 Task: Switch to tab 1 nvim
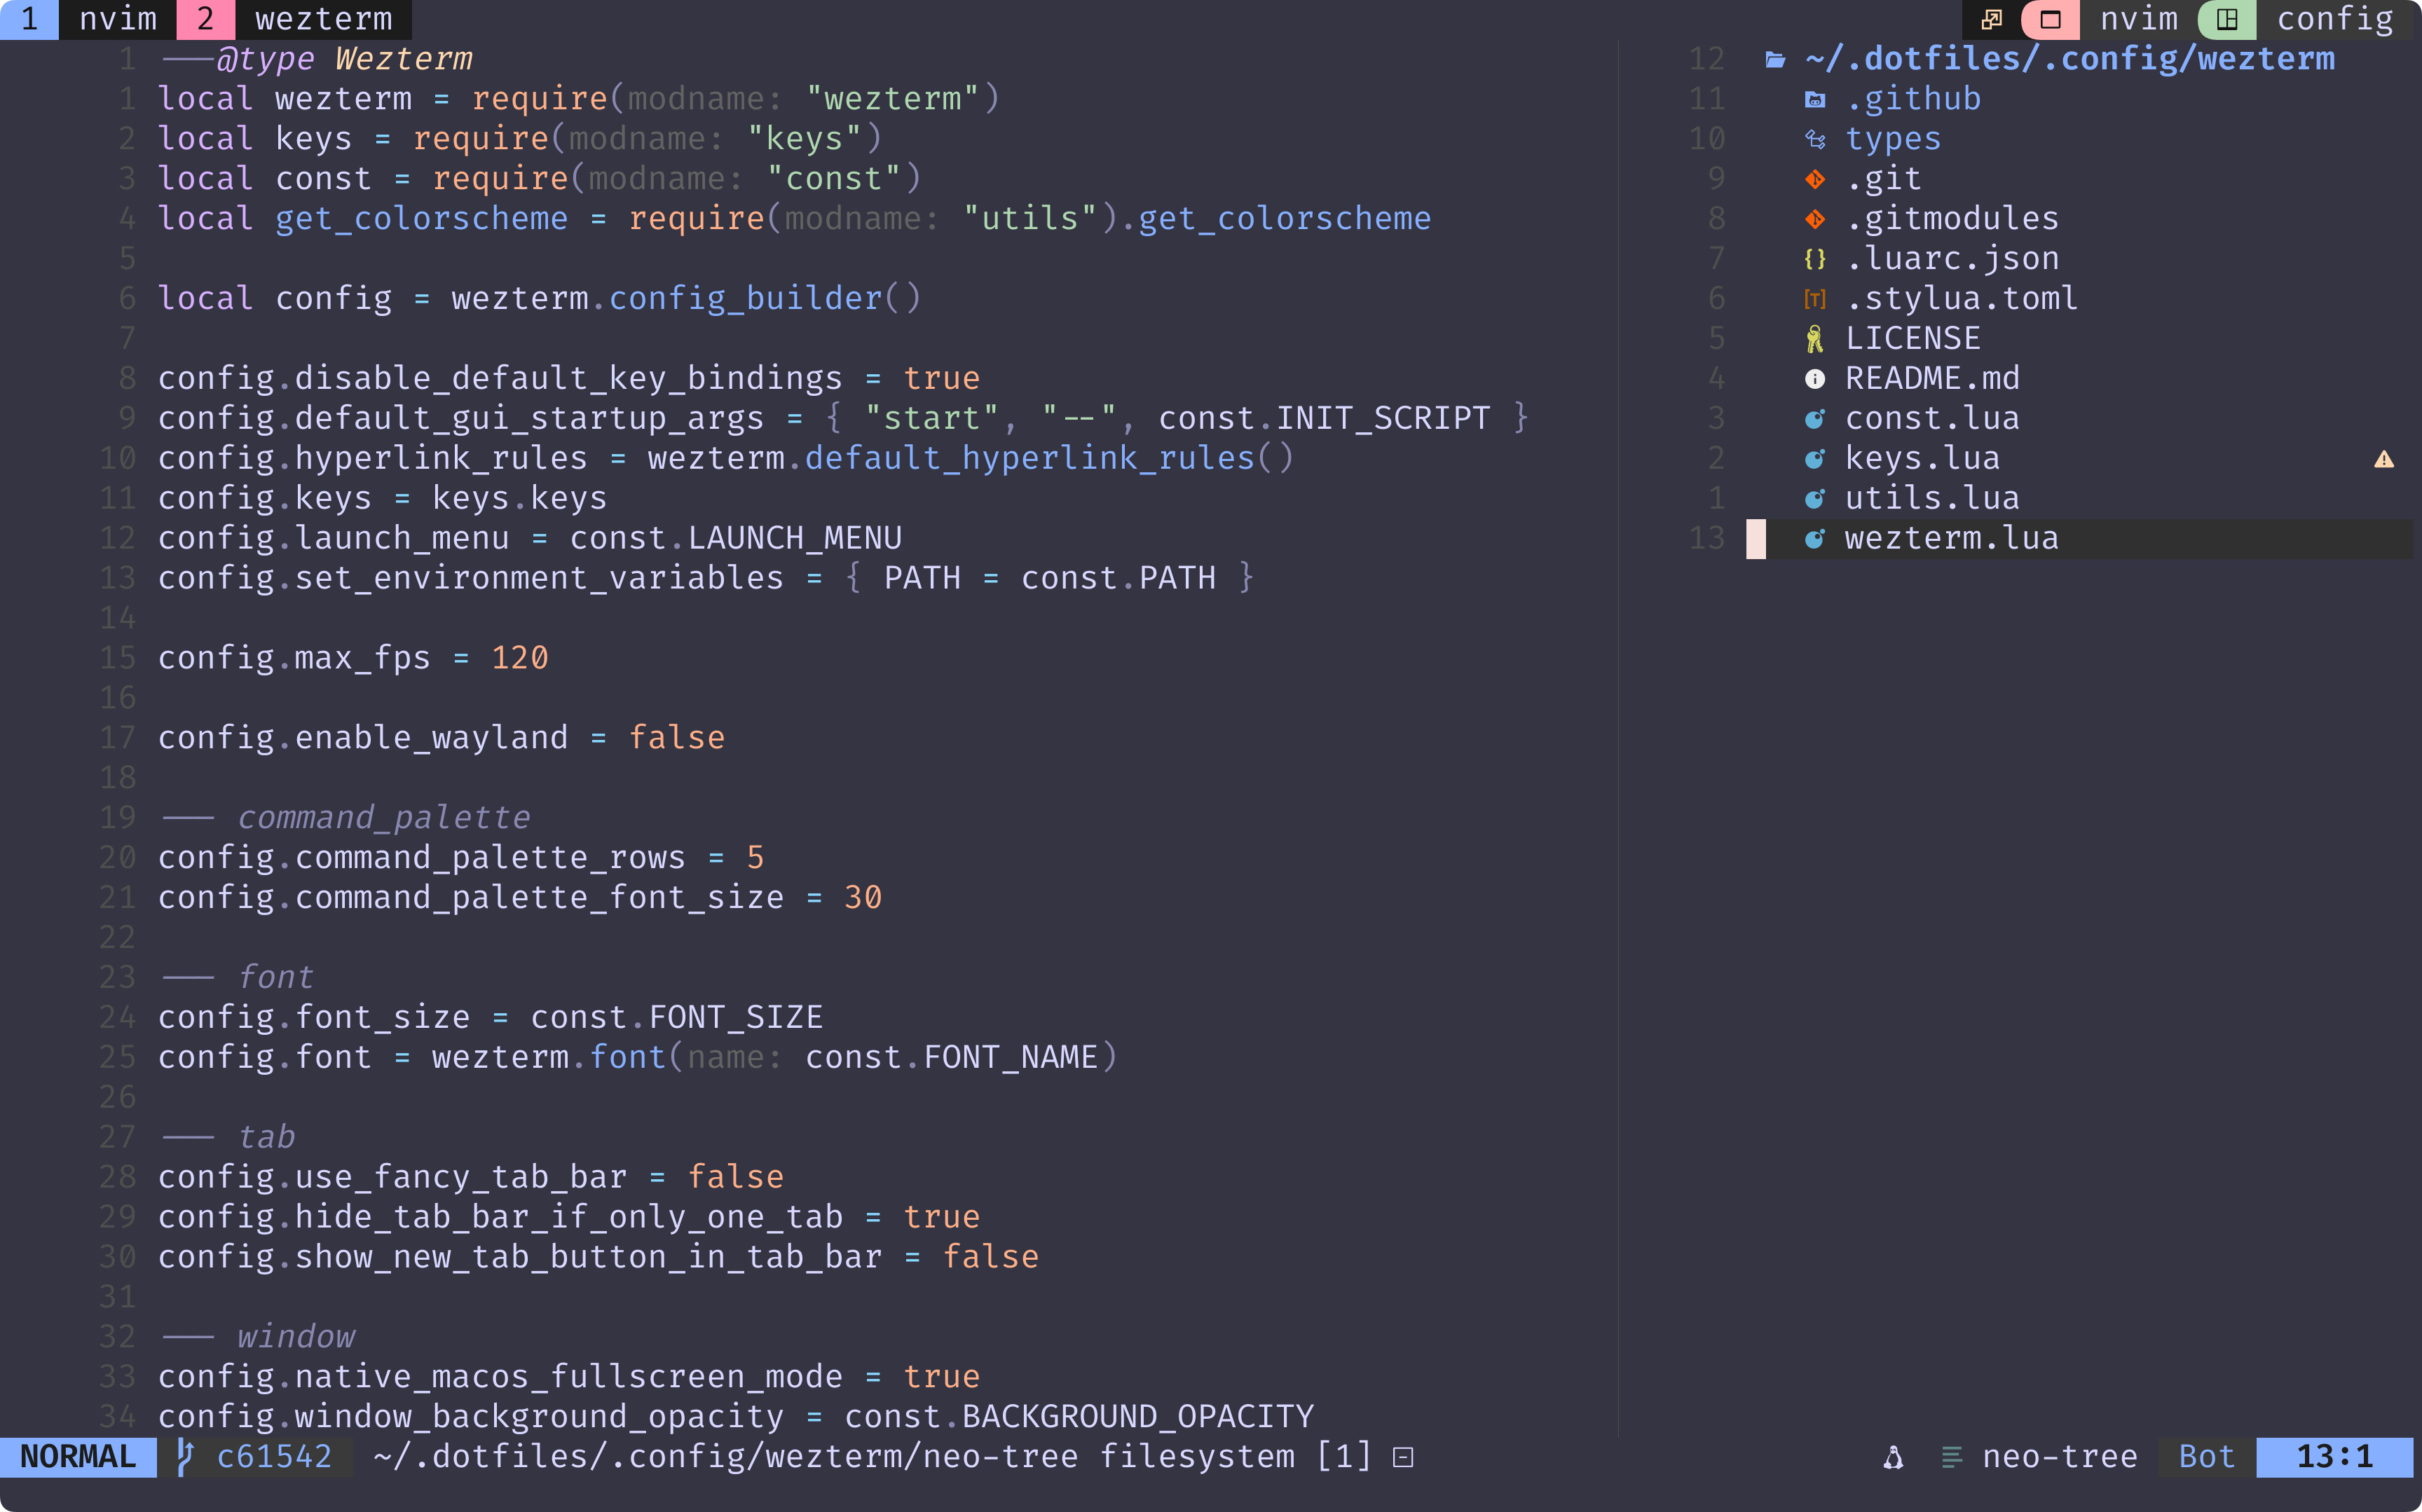click(87, 19)
